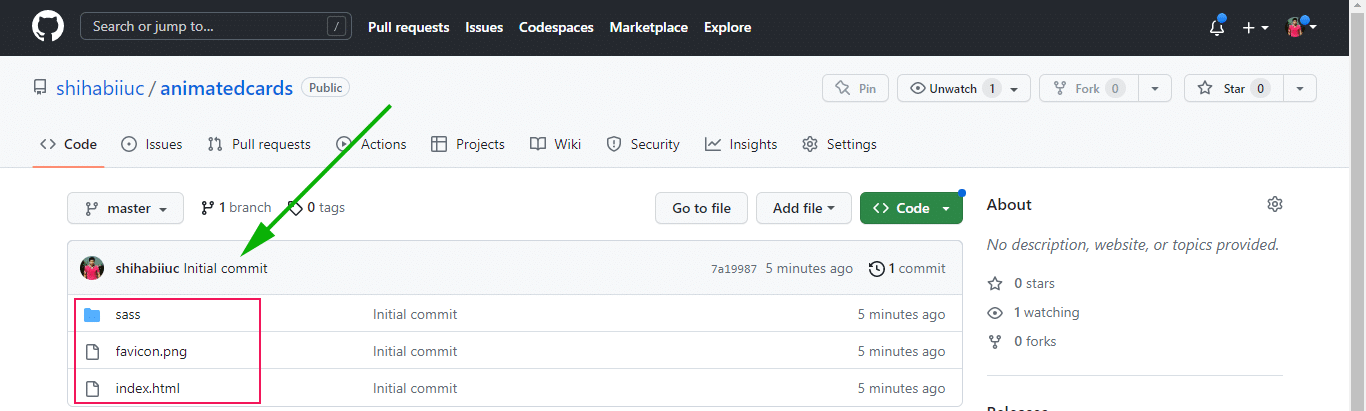Open the latest Initial commit message
Viewport: 1366px width, 411px height.
pos(226,268)
